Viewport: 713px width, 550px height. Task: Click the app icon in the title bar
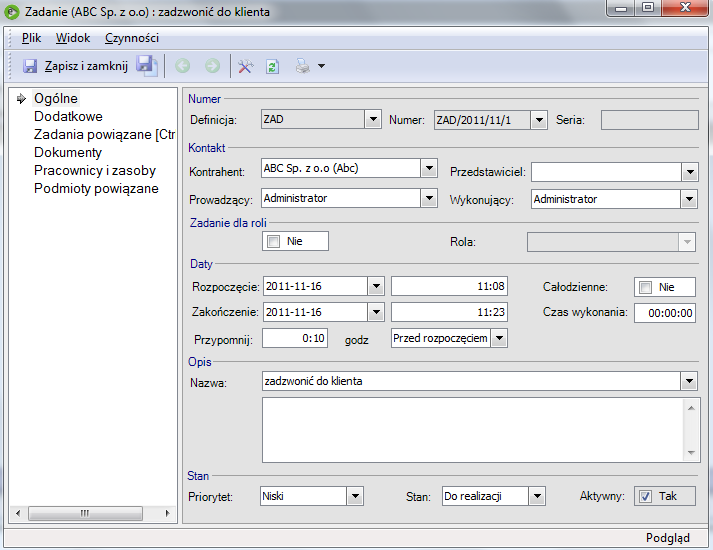coord(11,12)
